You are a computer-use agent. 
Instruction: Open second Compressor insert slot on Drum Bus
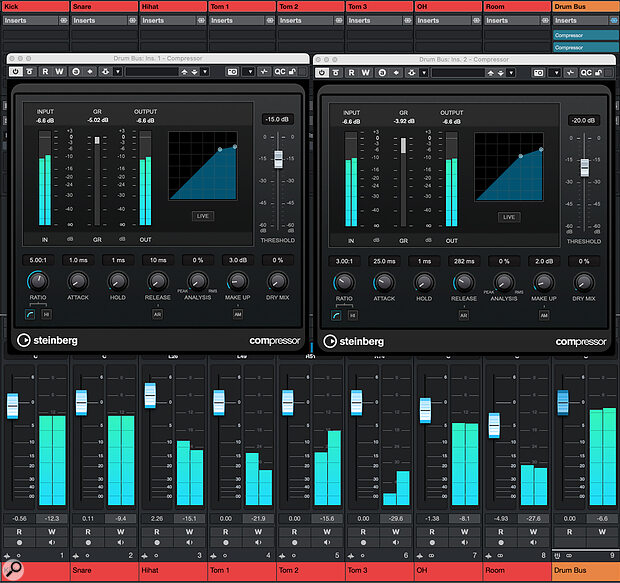pyautogui.click(x=586, y=47)
